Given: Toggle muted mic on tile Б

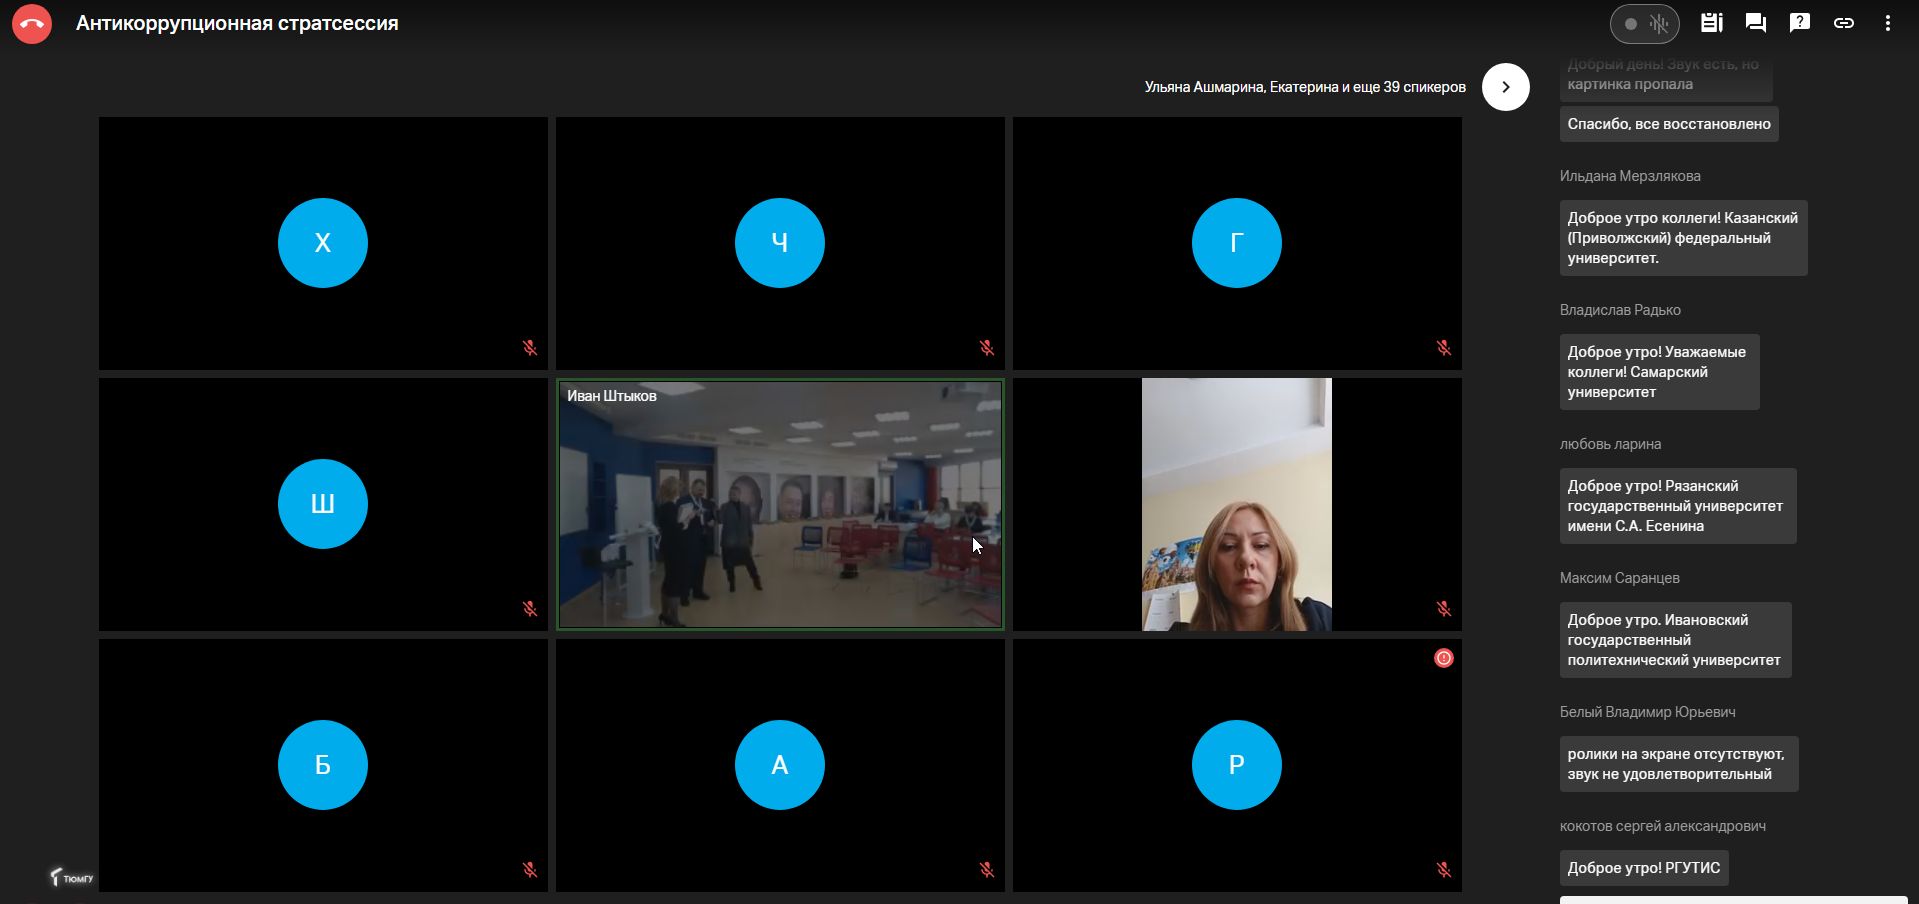Looking at the screenshot, I should pos(530,870).
